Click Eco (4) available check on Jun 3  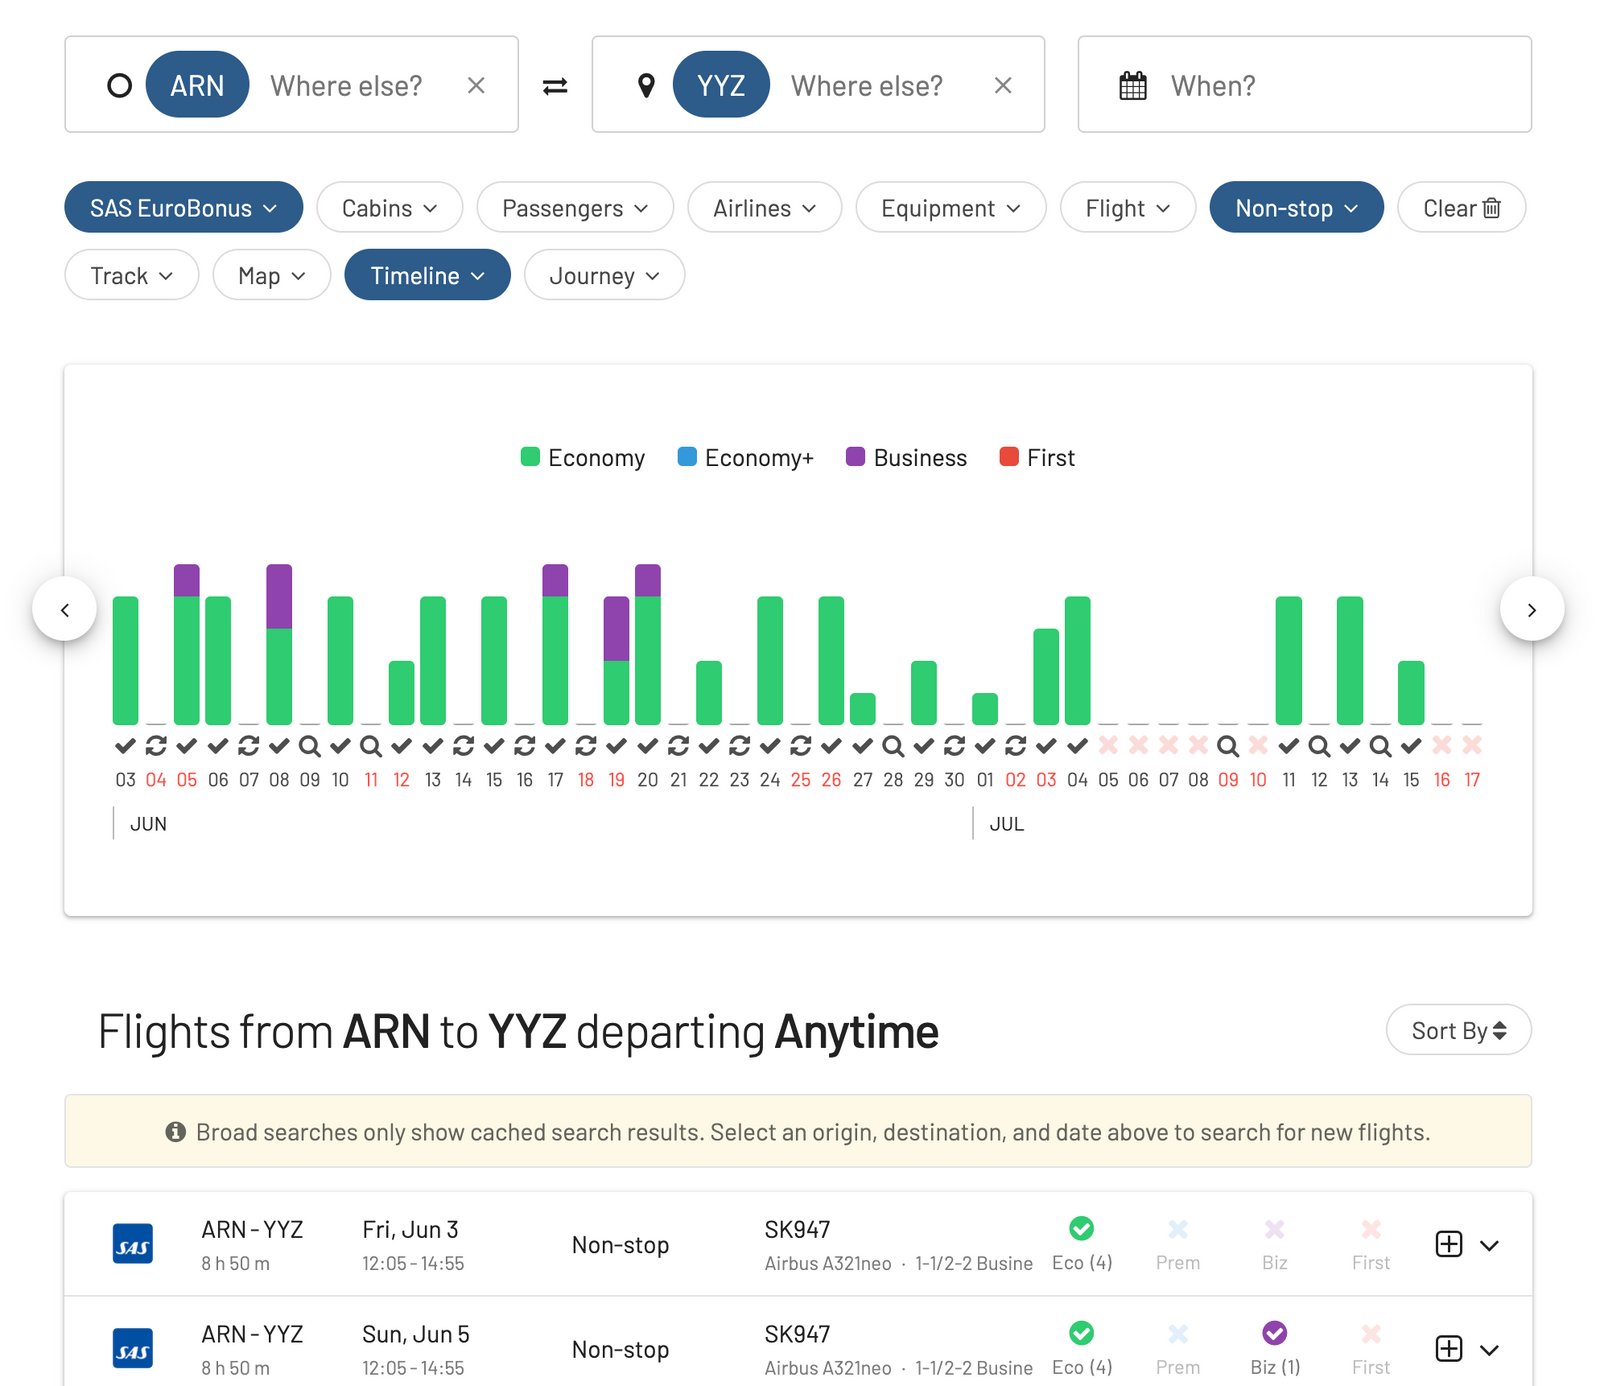point(1081,1228)
